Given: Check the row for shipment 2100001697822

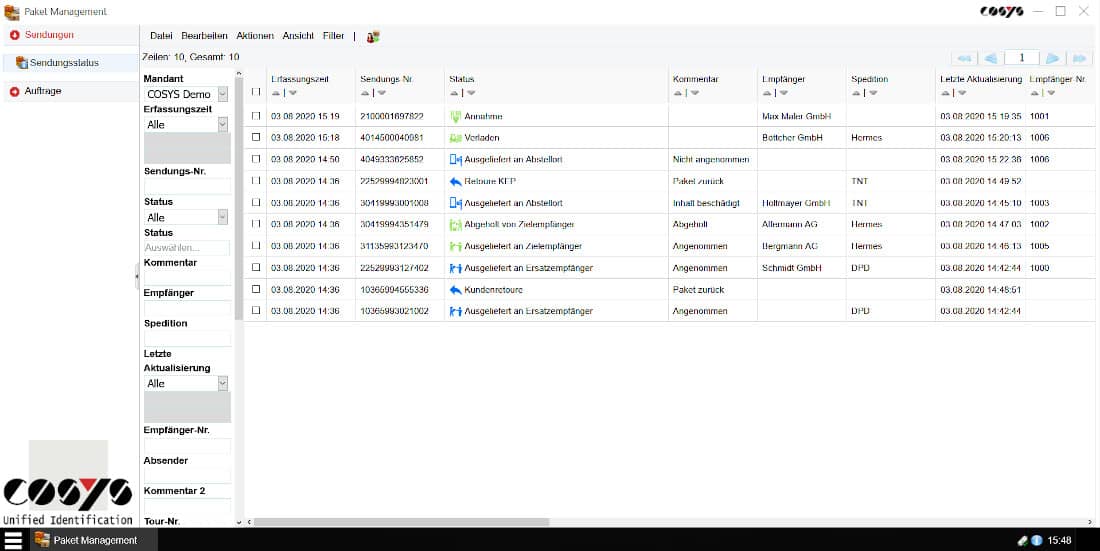Looking at the screenshot, I should click(x=256, y=116).
